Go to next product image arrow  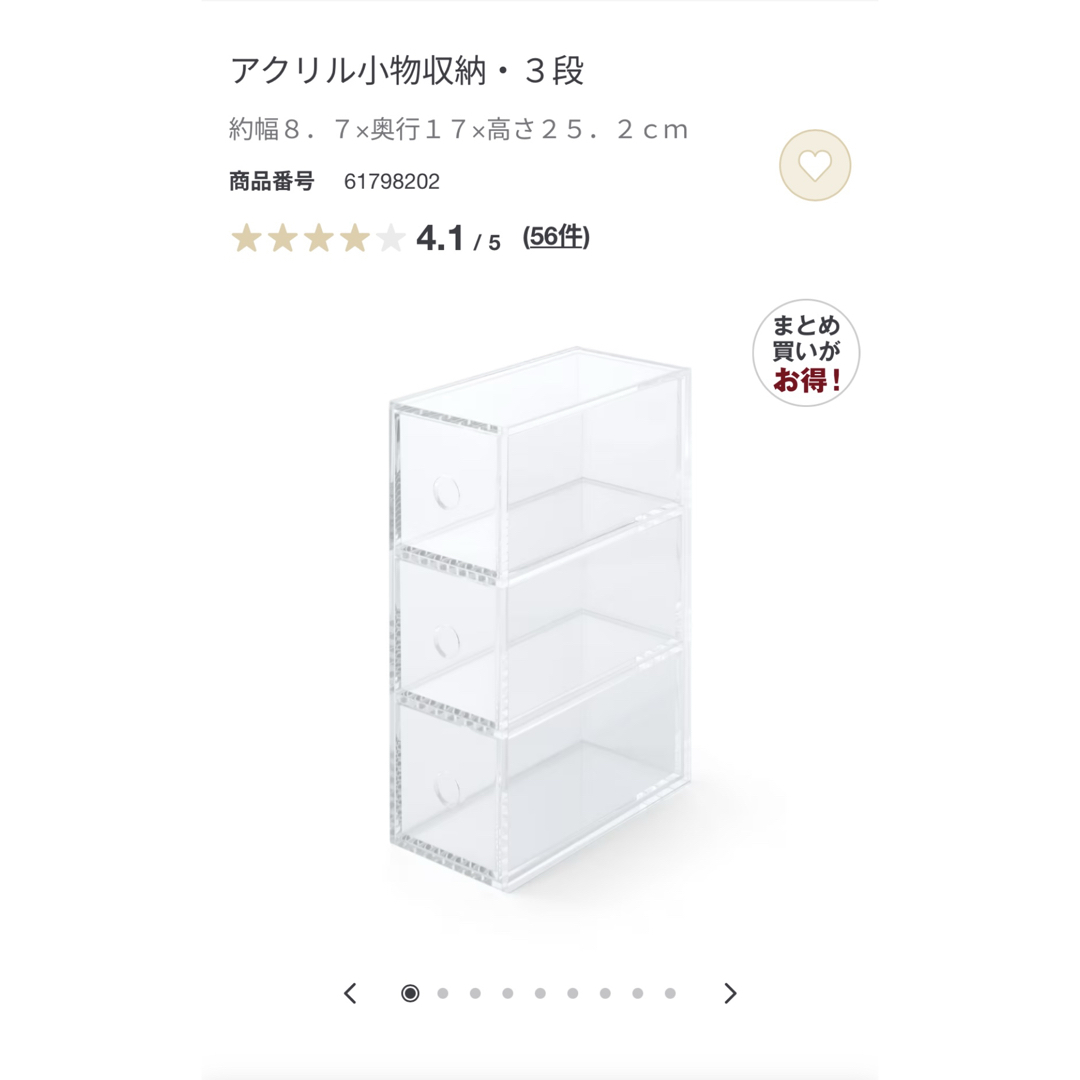click(x=731, y=993)
